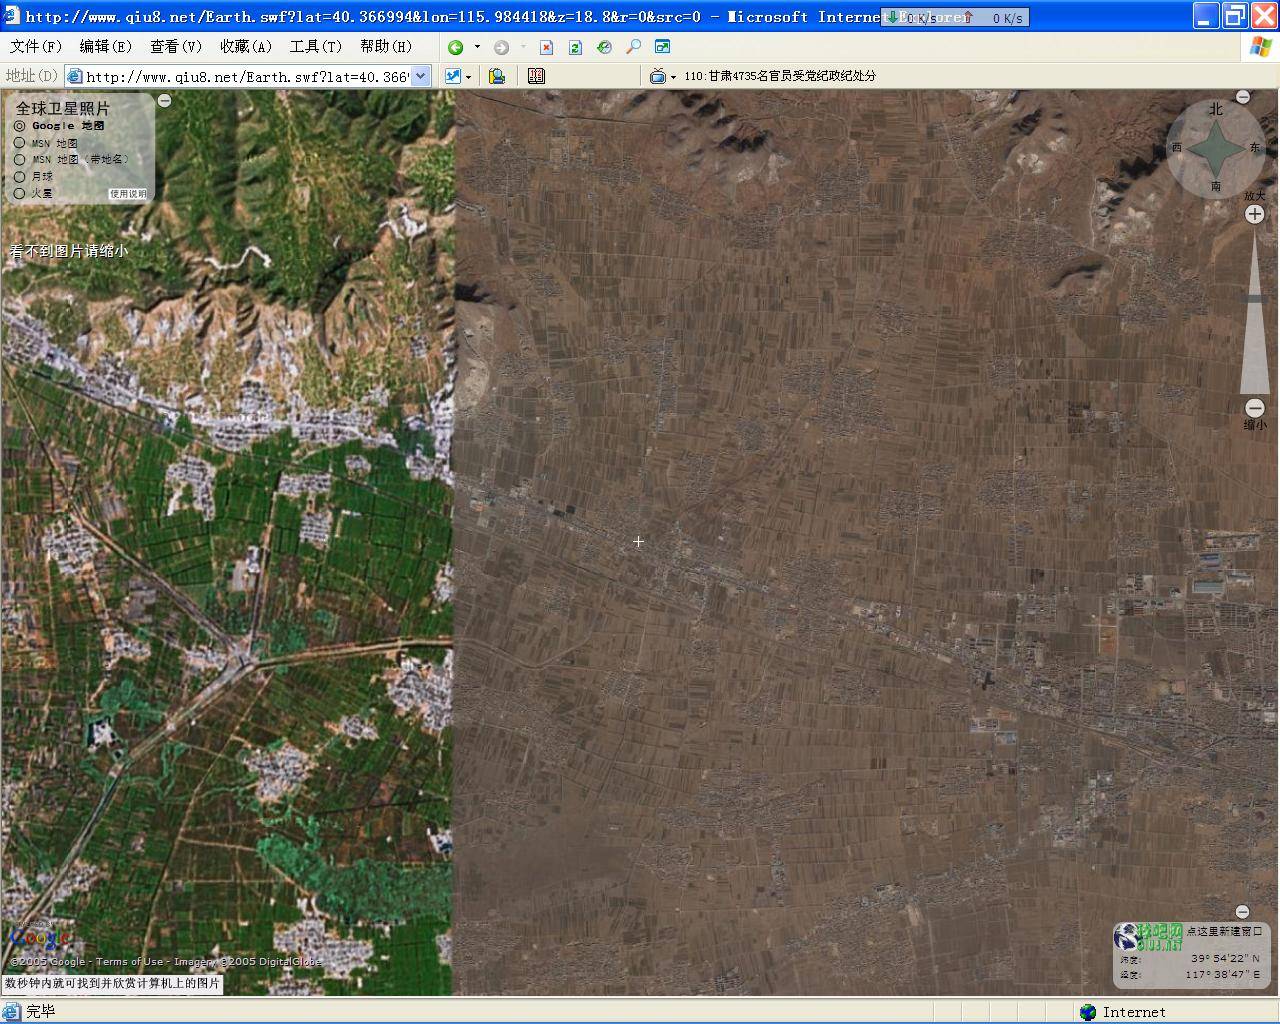Click the 缩小 minus zoom-out button
Viewport: 1280px width, 1024px height.
1254,408
